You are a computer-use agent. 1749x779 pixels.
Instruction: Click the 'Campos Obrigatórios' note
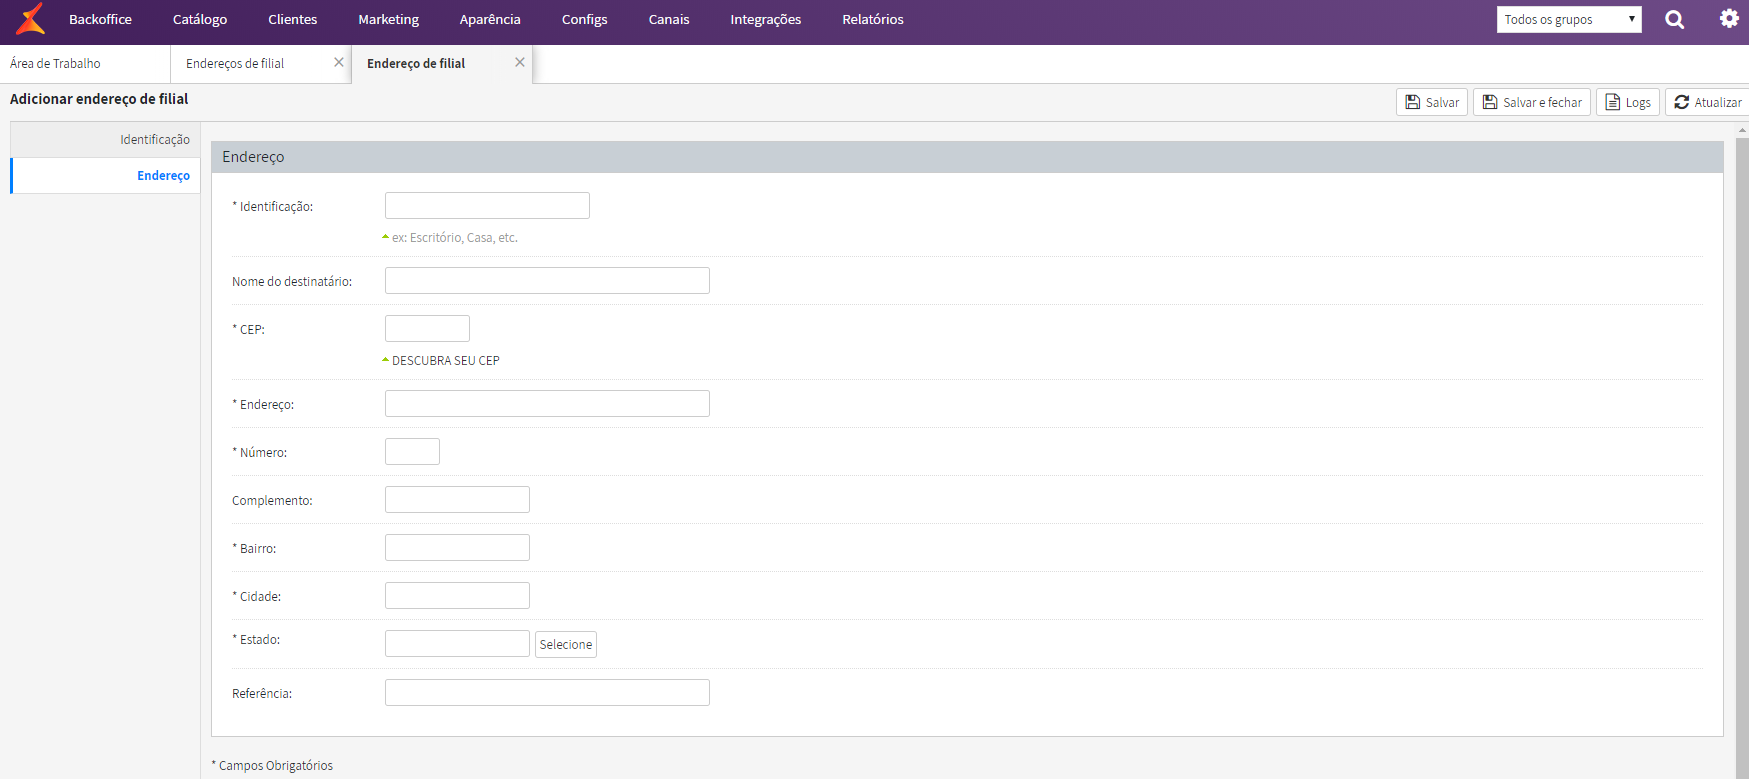(x=272, y=765)
